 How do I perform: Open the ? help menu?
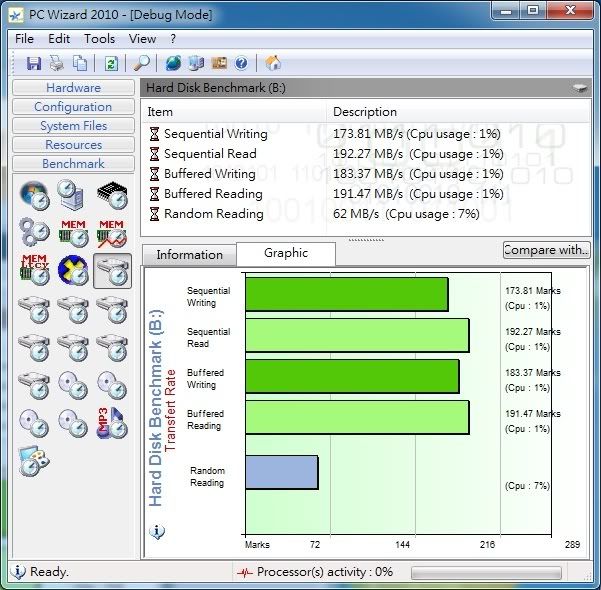point(173,39)
